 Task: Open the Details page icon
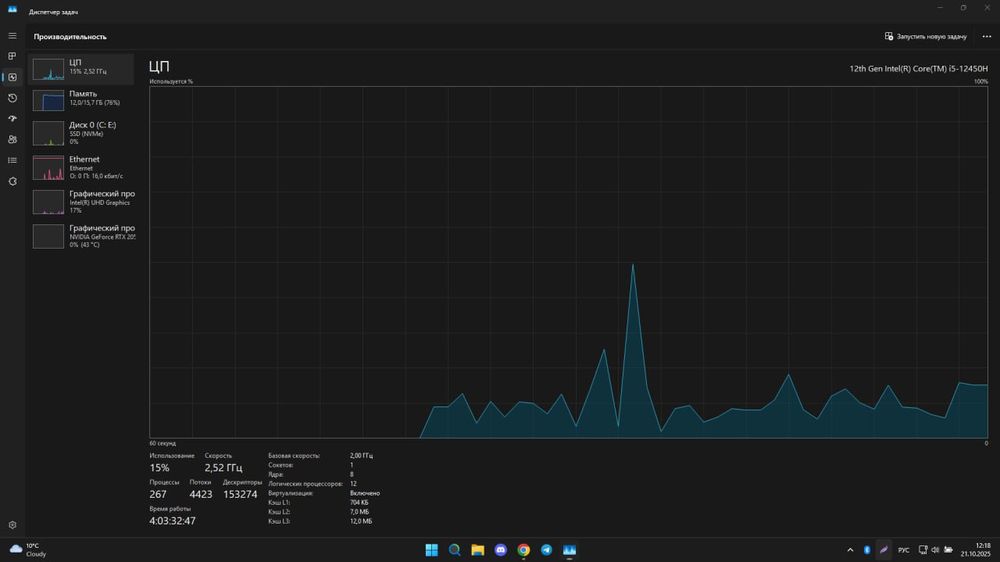[12, 160]
